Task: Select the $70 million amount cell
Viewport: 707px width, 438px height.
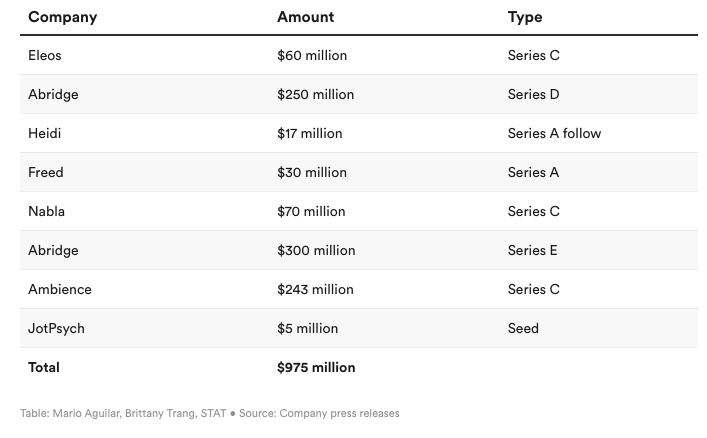Action: click(x=311, y=211)
